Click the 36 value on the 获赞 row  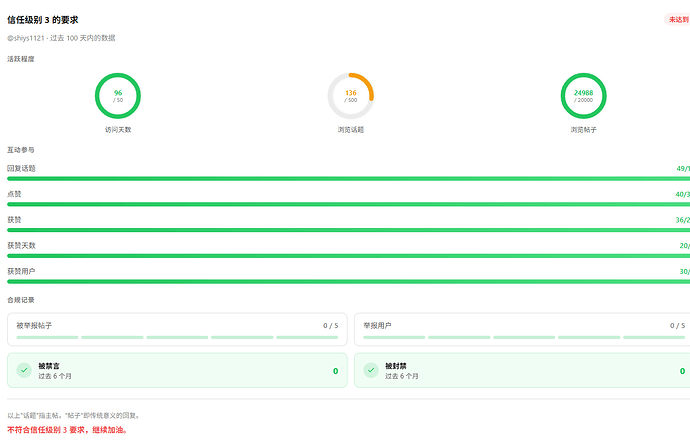point(679,220)
